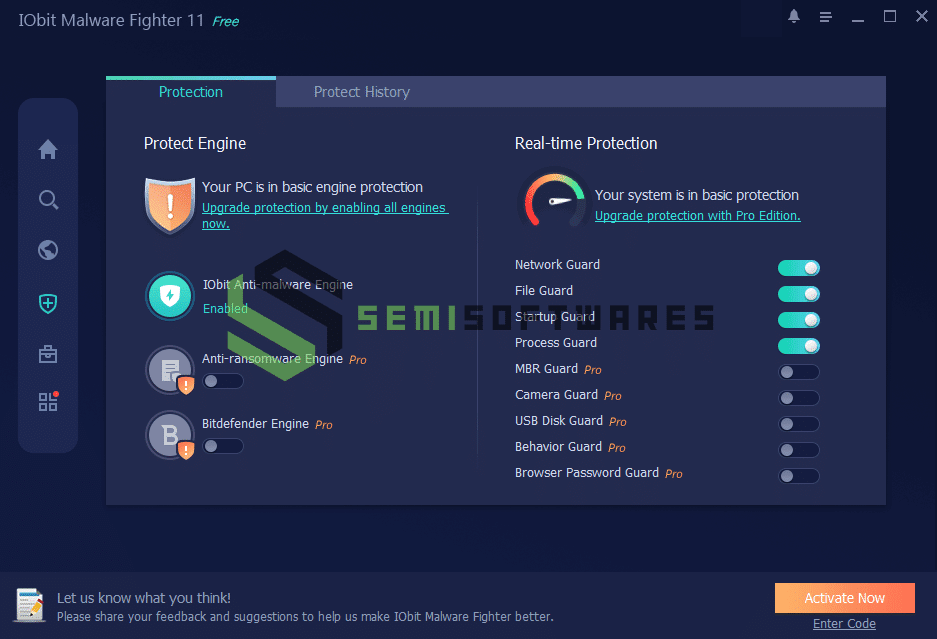Maximize the IObit Malware Fighter window
Viewport: 937px width, 639px height.
point(890,17)
